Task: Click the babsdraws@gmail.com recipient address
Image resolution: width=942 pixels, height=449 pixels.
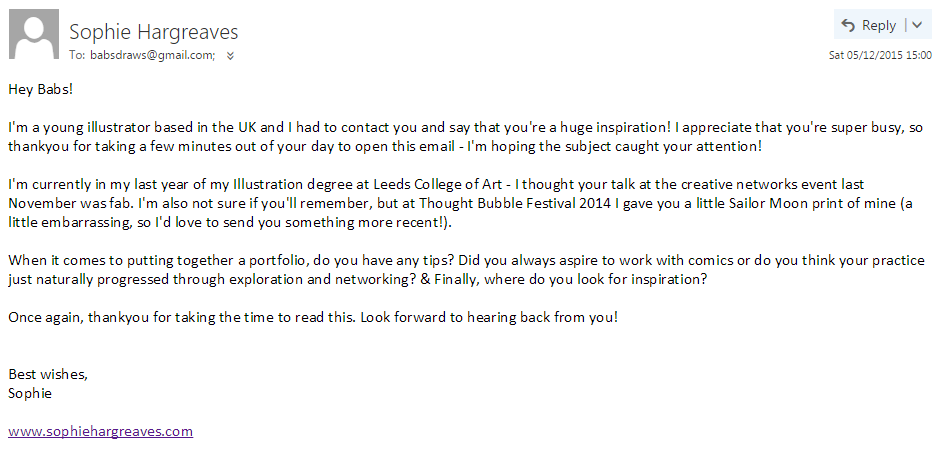Action: coord(153,55)
